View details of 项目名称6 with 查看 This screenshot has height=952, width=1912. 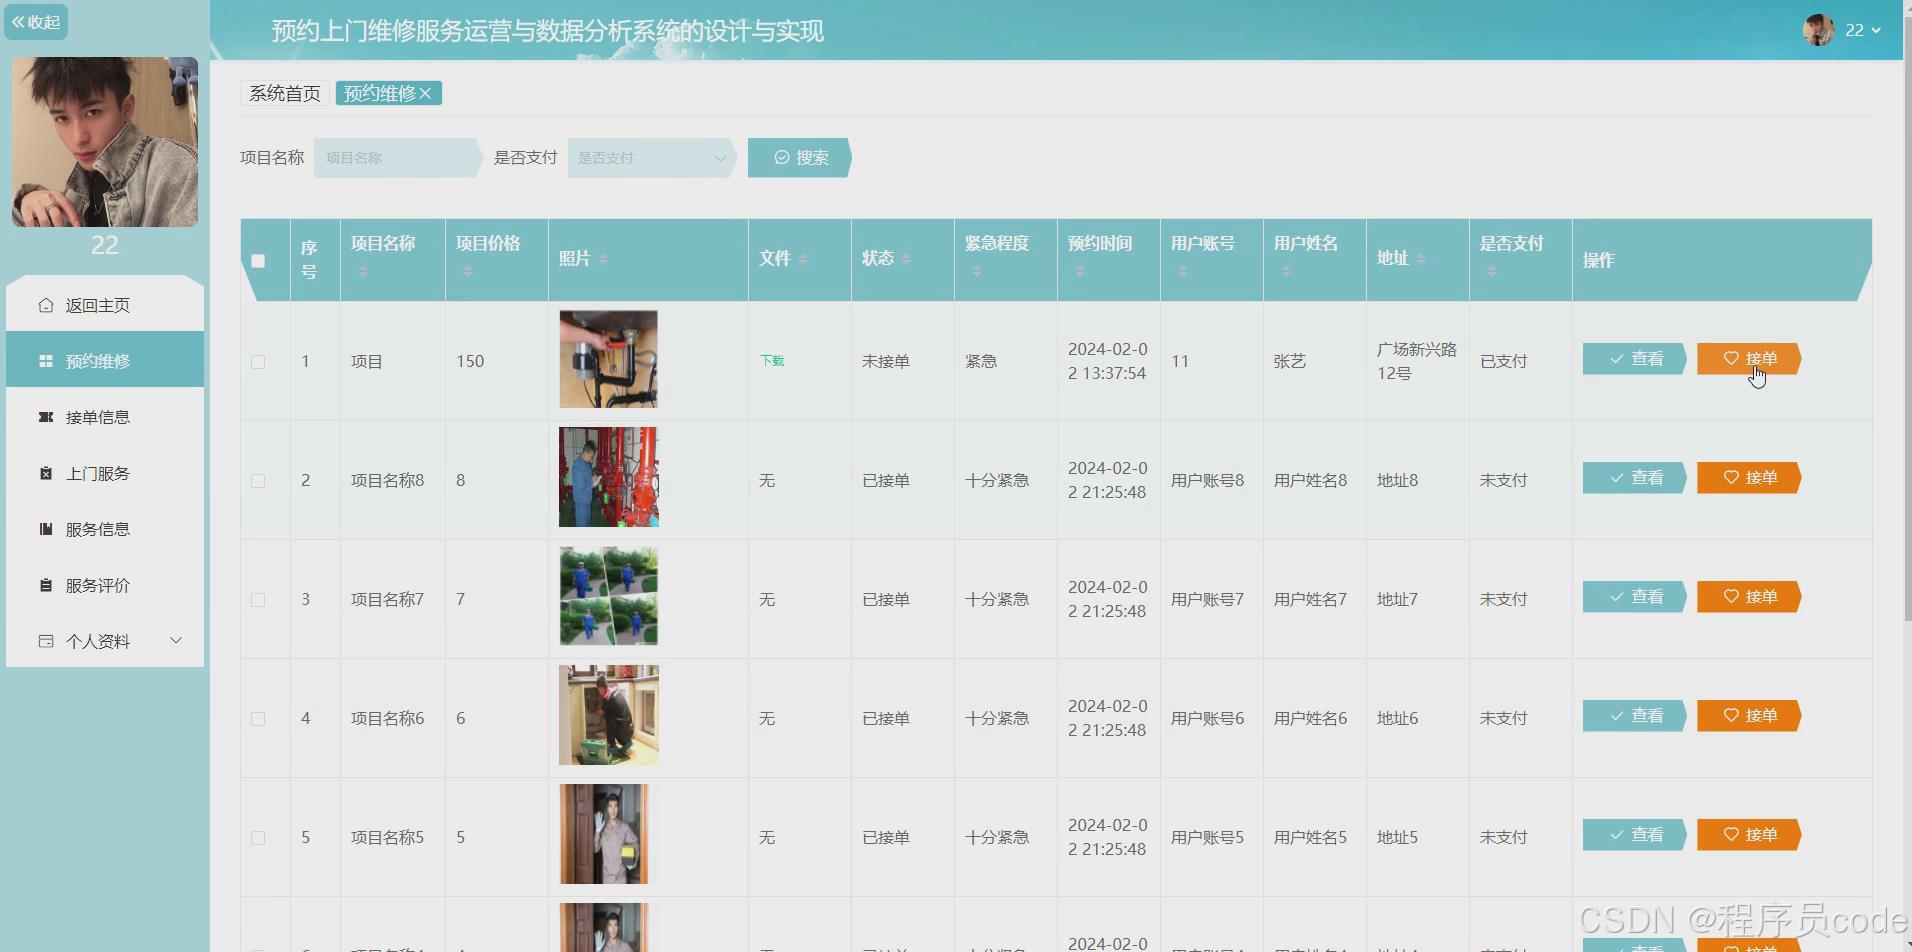(1635, 716)
